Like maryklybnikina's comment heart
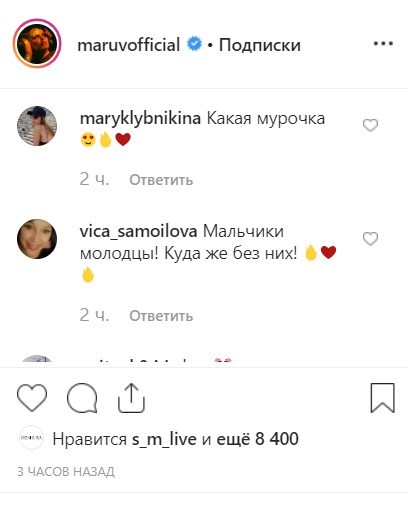 (370, 125)
